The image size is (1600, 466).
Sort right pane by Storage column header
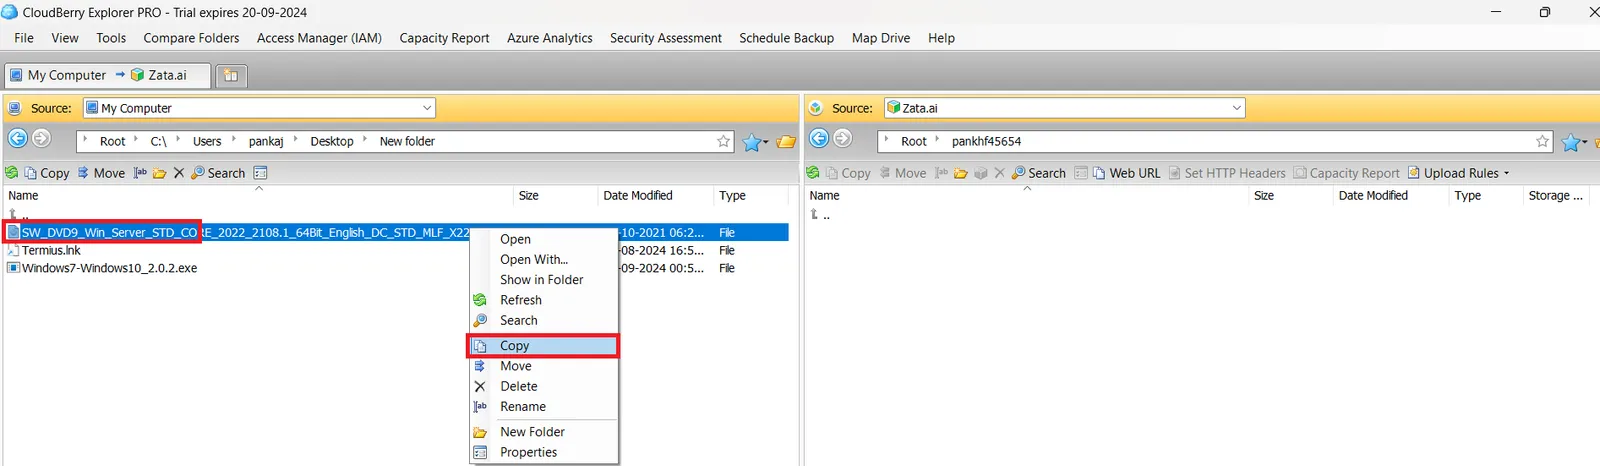(x=1555, y=196)
